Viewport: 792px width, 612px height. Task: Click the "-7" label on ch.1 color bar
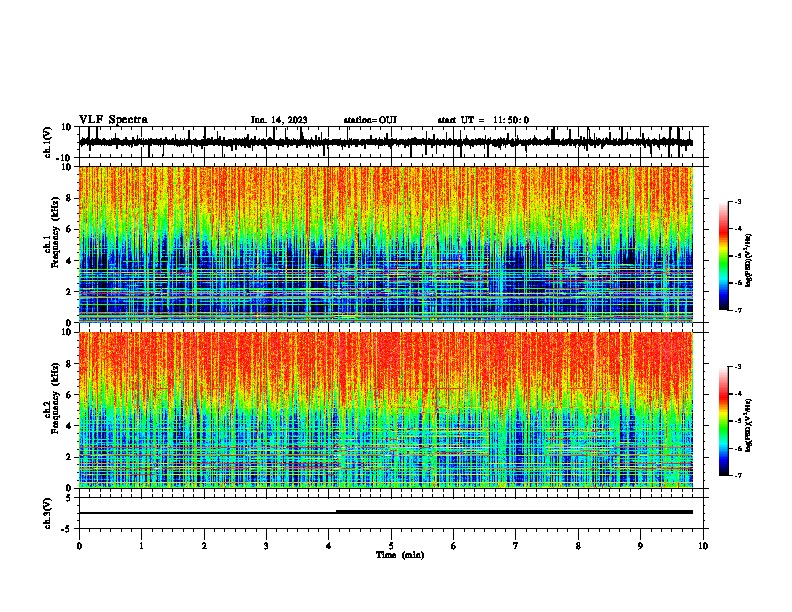(x=738, y=310)
